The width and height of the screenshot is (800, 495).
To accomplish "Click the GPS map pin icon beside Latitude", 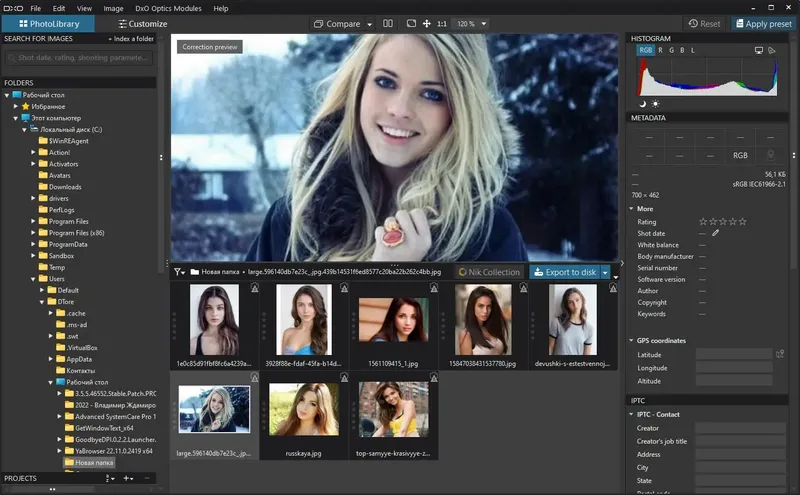I will (x=780, y=354).
